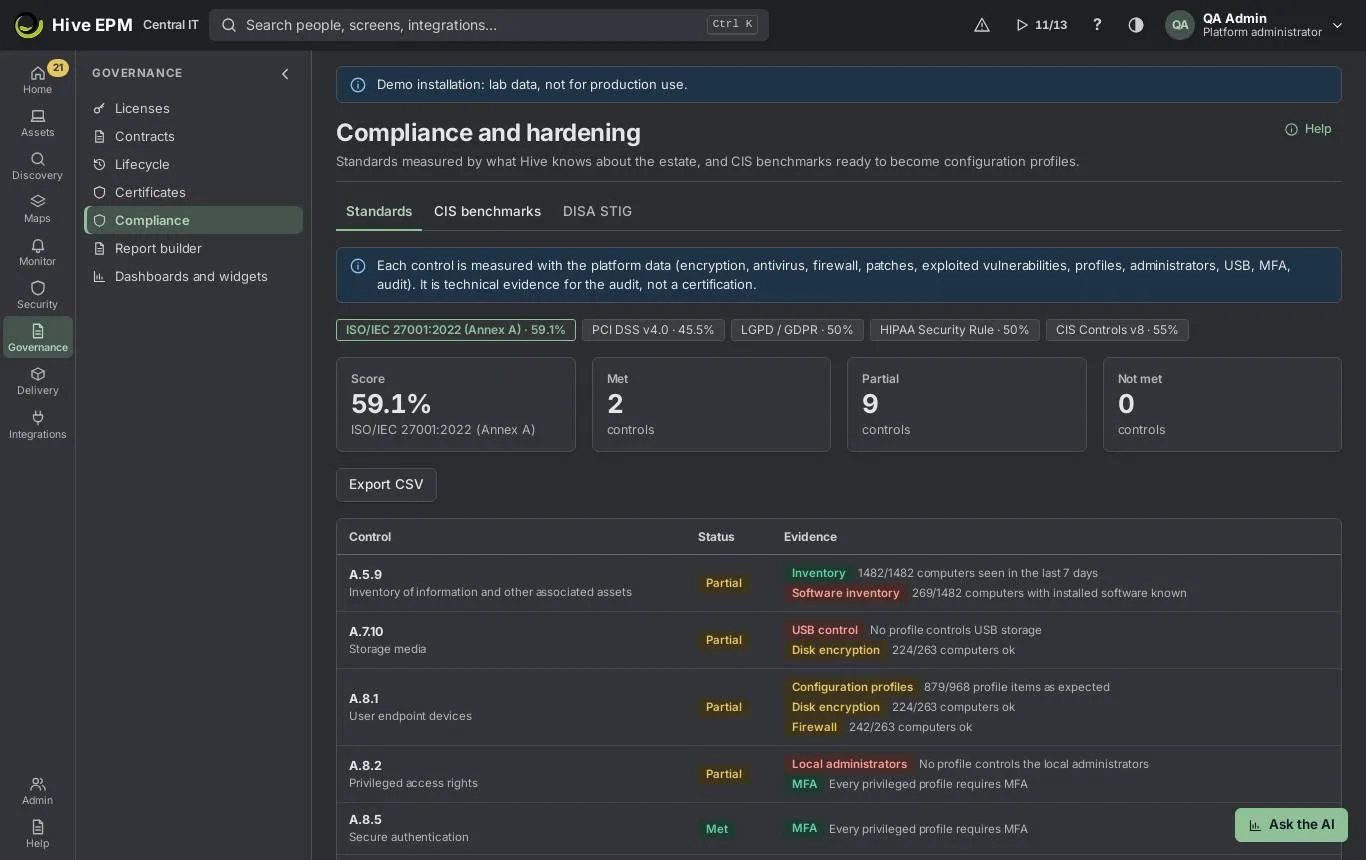
Task: Open Maps from the sidebar
Action: point(37,209)
